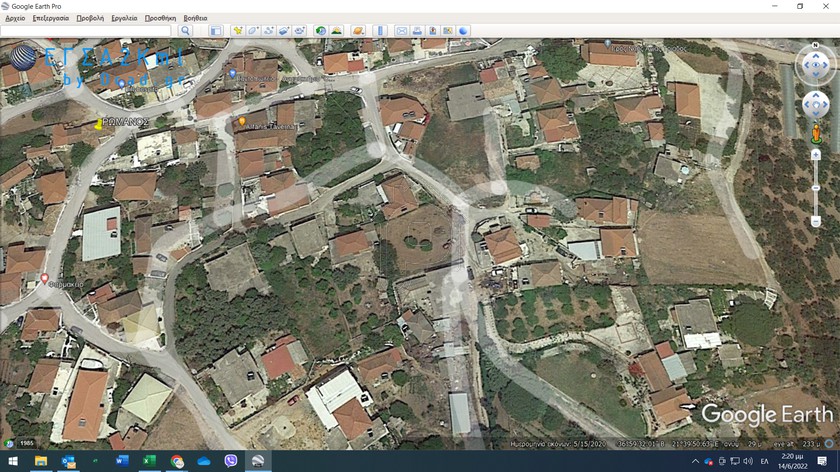Select the Add Path tool

[269, 31]
